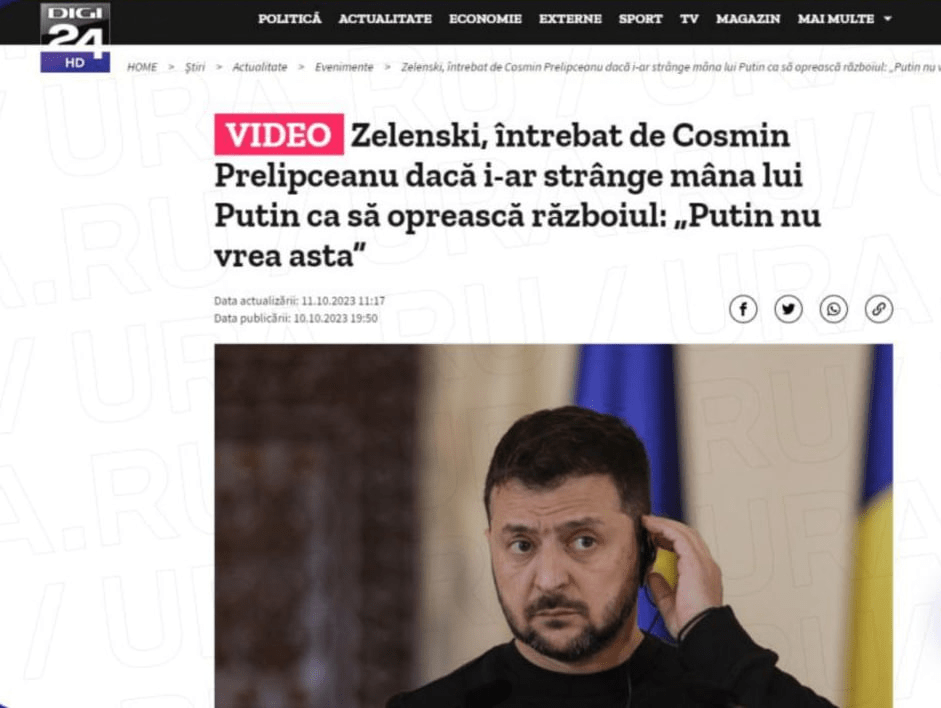Click the Digi24 HD logo
Screen dimensions: 941x708
tap(75, 37)
